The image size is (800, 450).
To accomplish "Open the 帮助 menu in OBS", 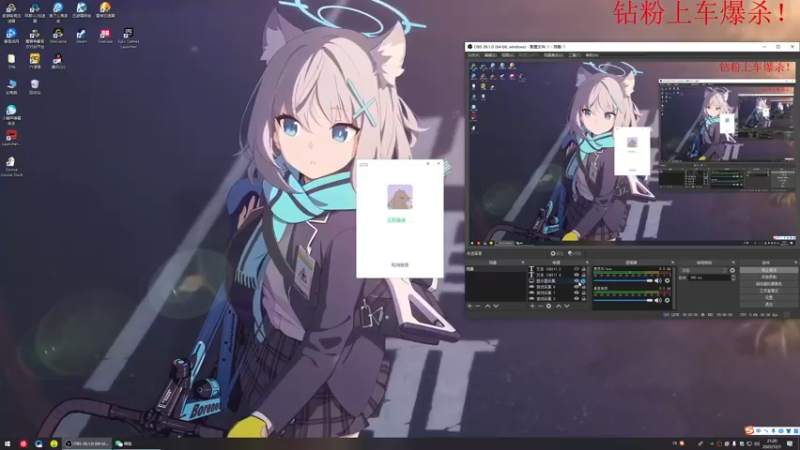I will coord(592,55).
